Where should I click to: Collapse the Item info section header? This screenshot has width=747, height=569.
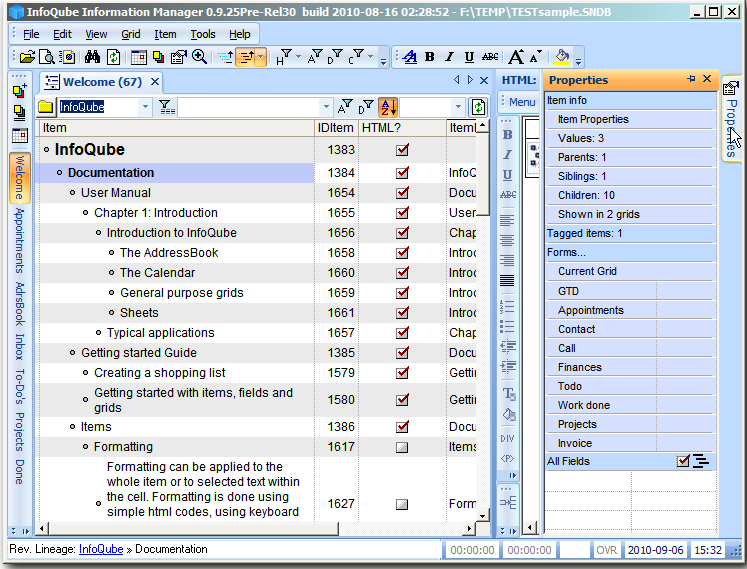(x=631, y=101)
